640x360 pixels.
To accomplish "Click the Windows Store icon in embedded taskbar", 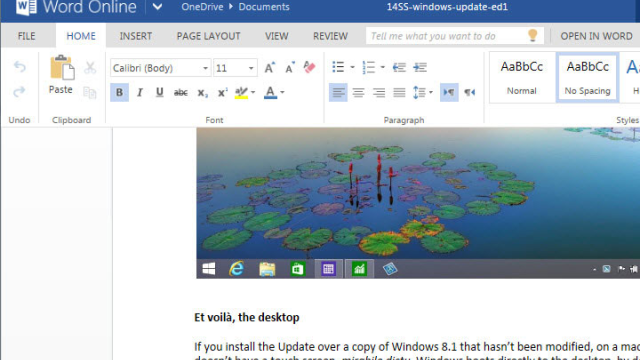I will point(298,269).
